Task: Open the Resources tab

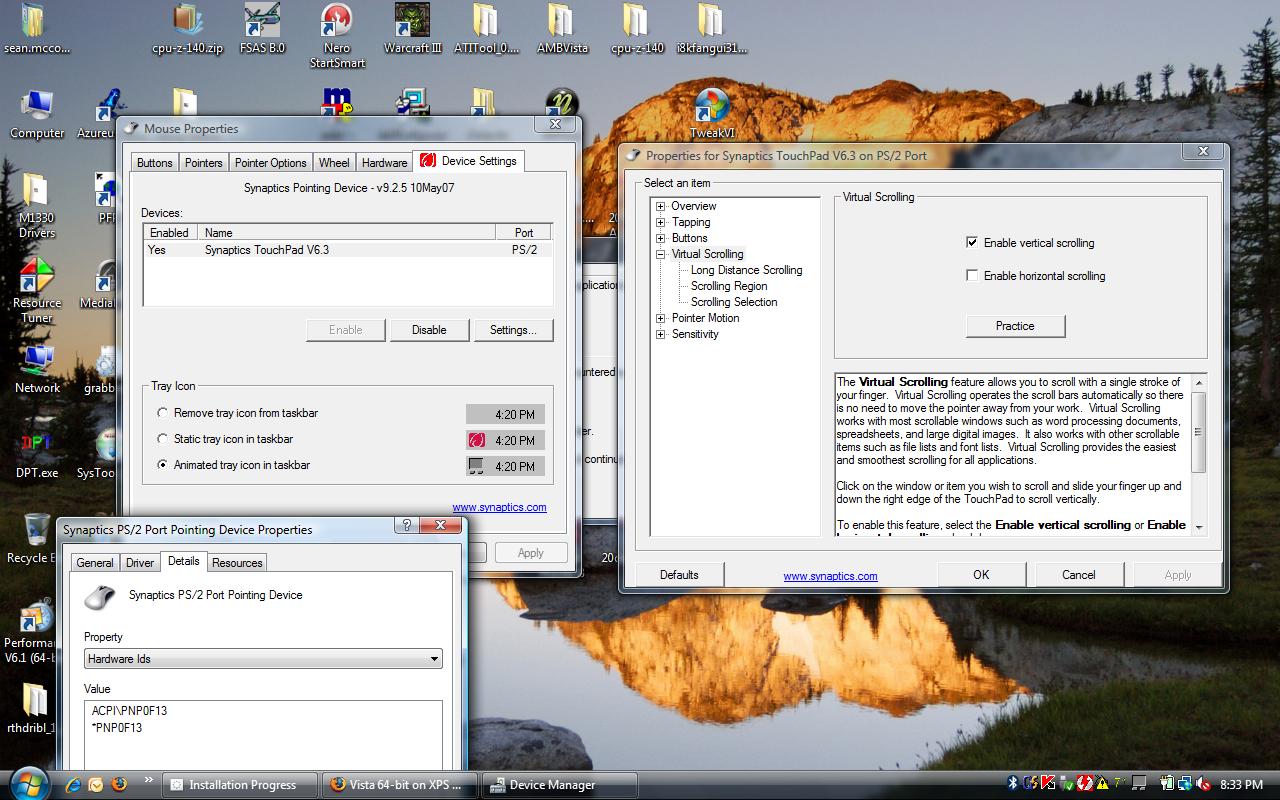Action: pyautogui.click(x=237, y=563)
